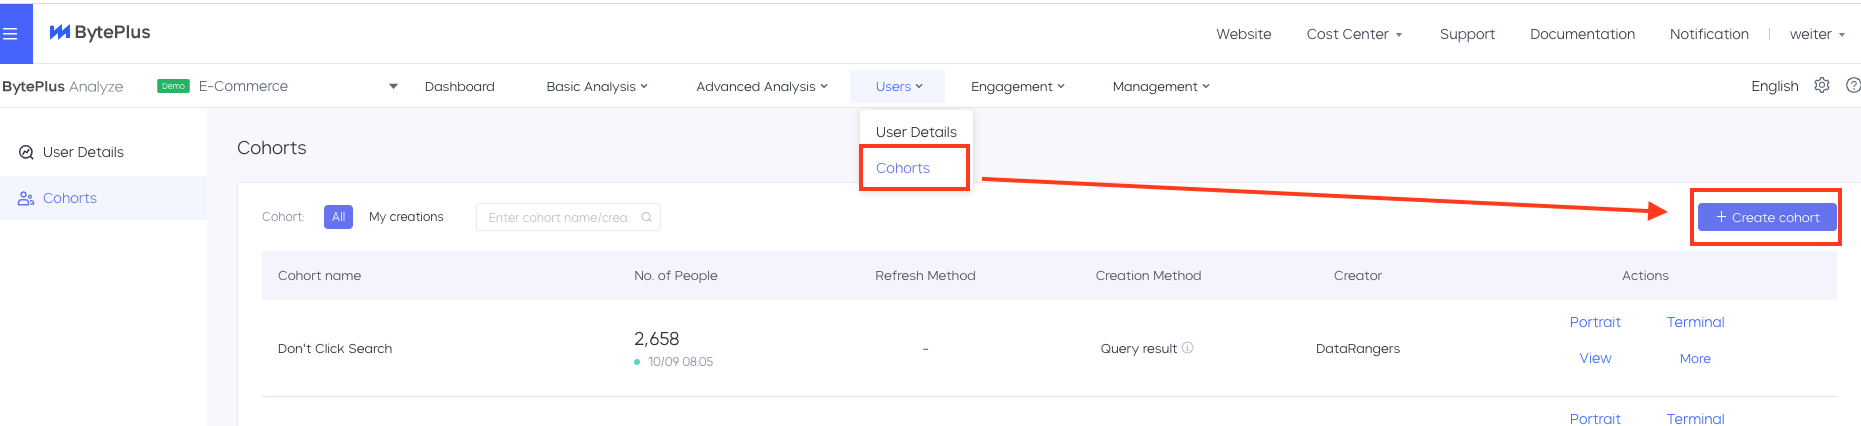The width and height of the screenshot is (1861, 426).
Task: Open the hamburger menu icon
Action: 10,34
